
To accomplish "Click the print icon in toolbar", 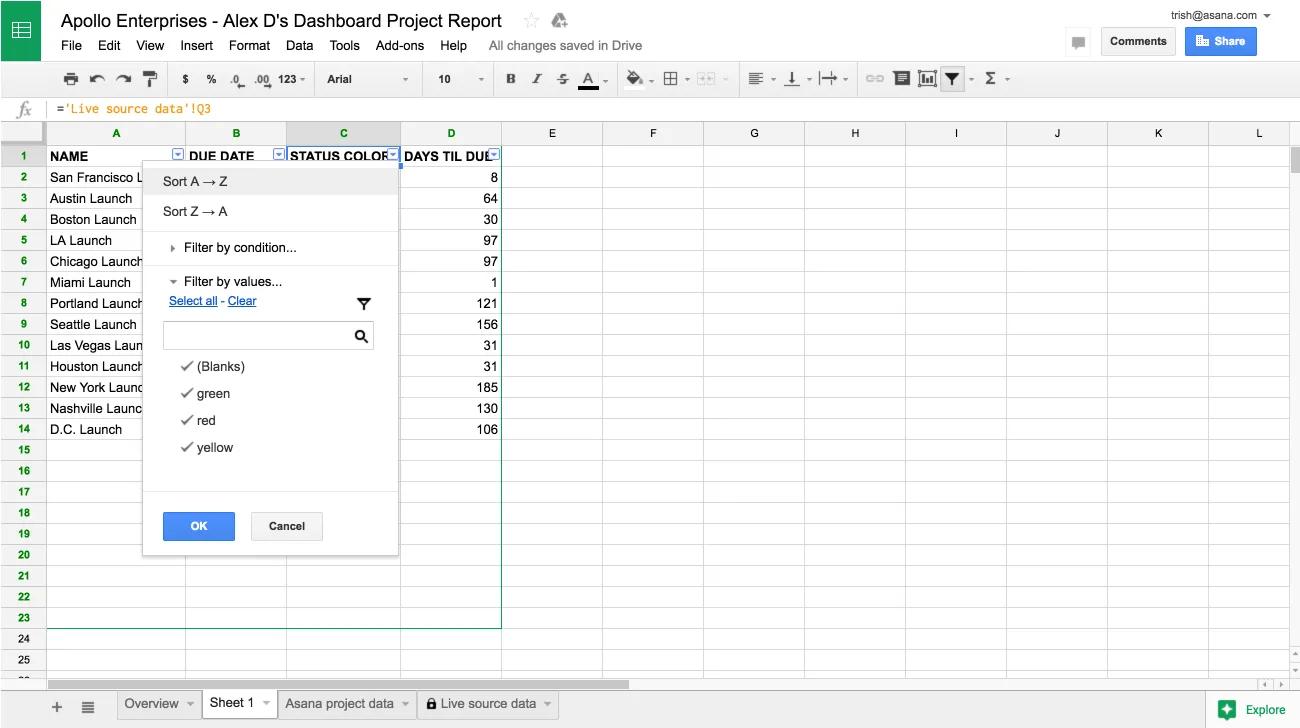I will (70, 79).
